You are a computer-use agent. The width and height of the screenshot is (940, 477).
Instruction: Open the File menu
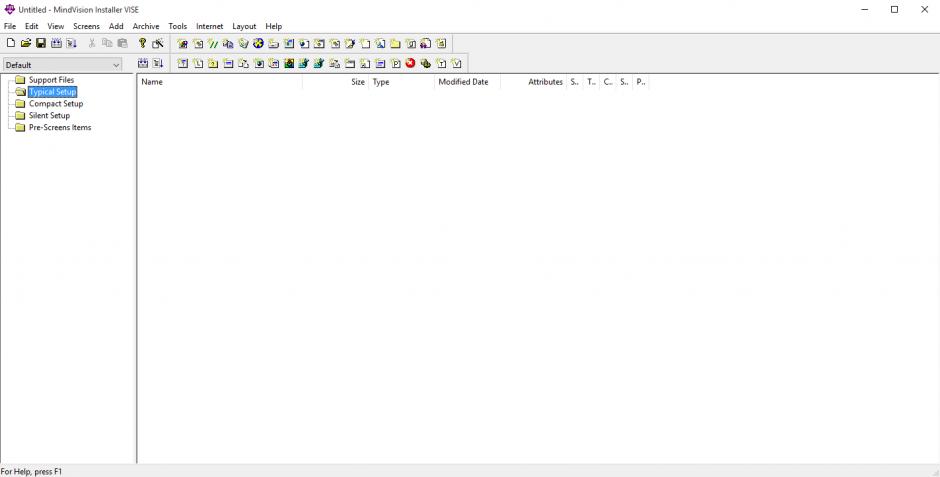coord(10,26)
